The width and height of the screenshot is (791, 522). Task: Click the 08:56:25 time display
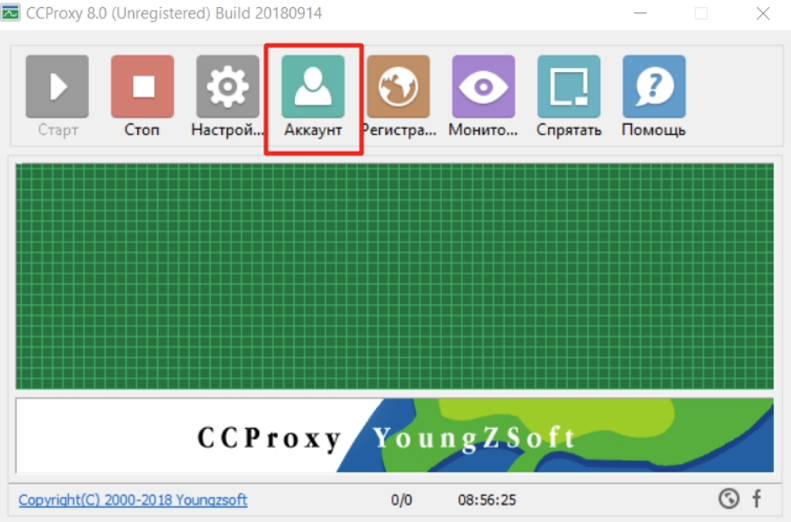(x=487, y=500)
